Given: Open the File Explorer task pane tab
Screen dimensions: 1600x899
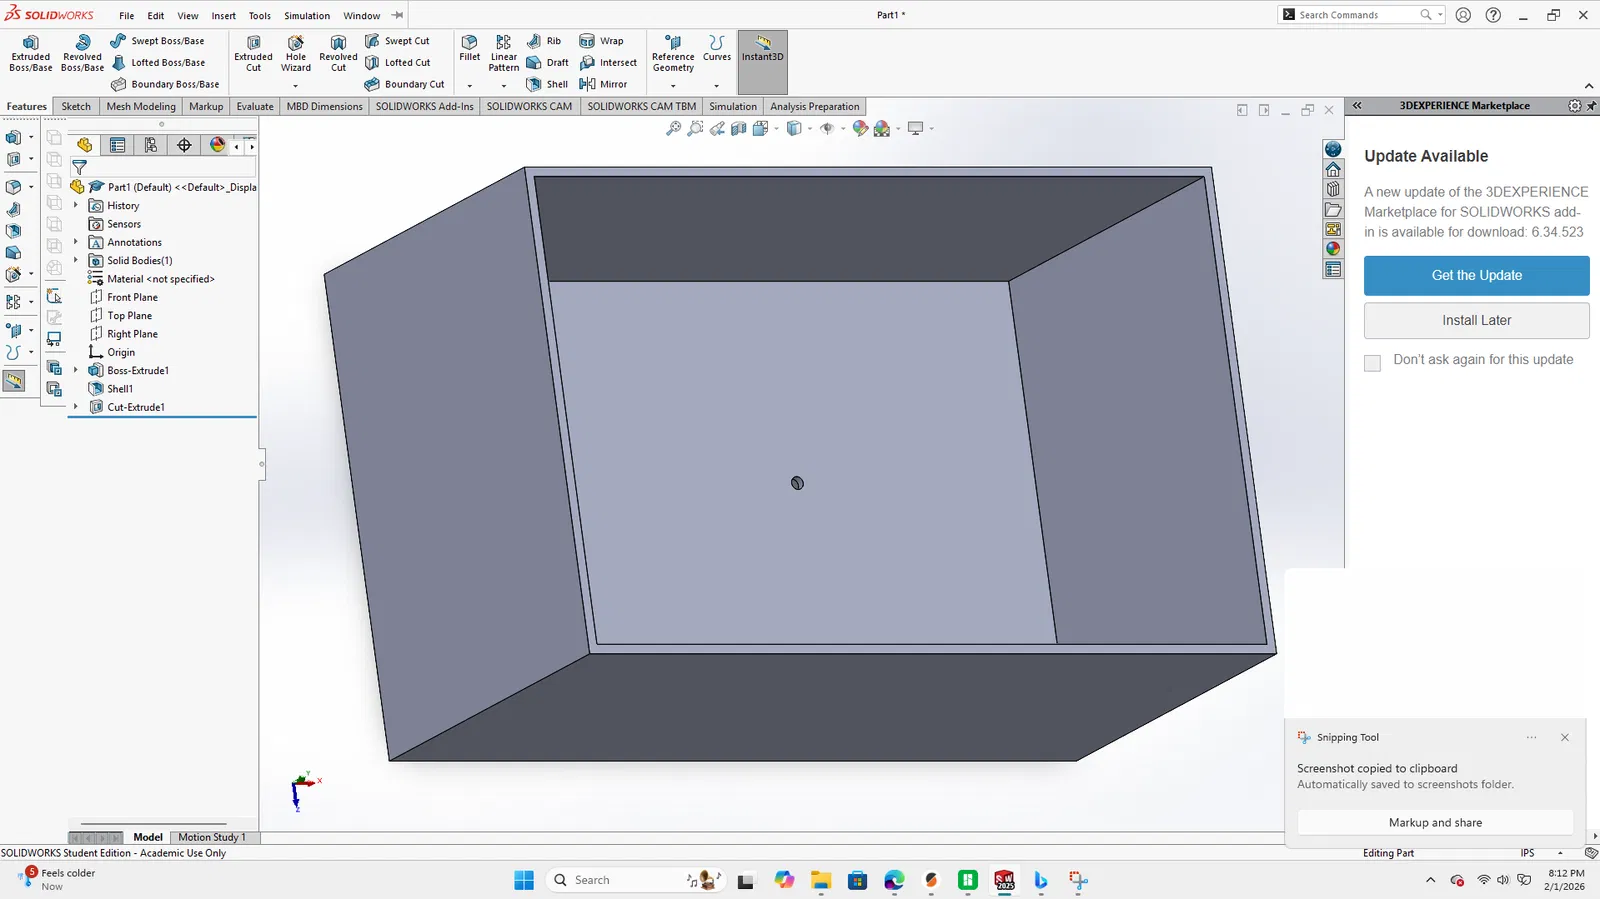Looking at the screenshot, I should pyautogui.click(x=1333, y=209).
